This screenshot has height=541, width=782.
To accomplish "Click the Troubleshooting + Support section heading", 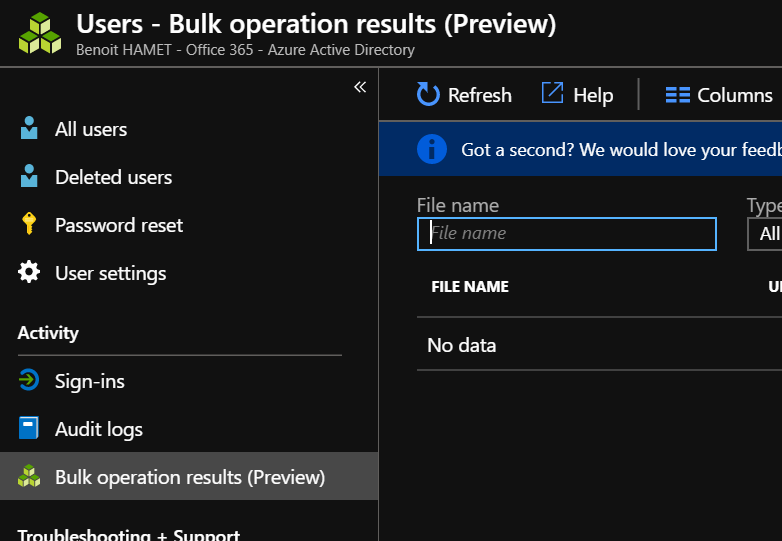I will pyautogui.click(x=128, y=534).
